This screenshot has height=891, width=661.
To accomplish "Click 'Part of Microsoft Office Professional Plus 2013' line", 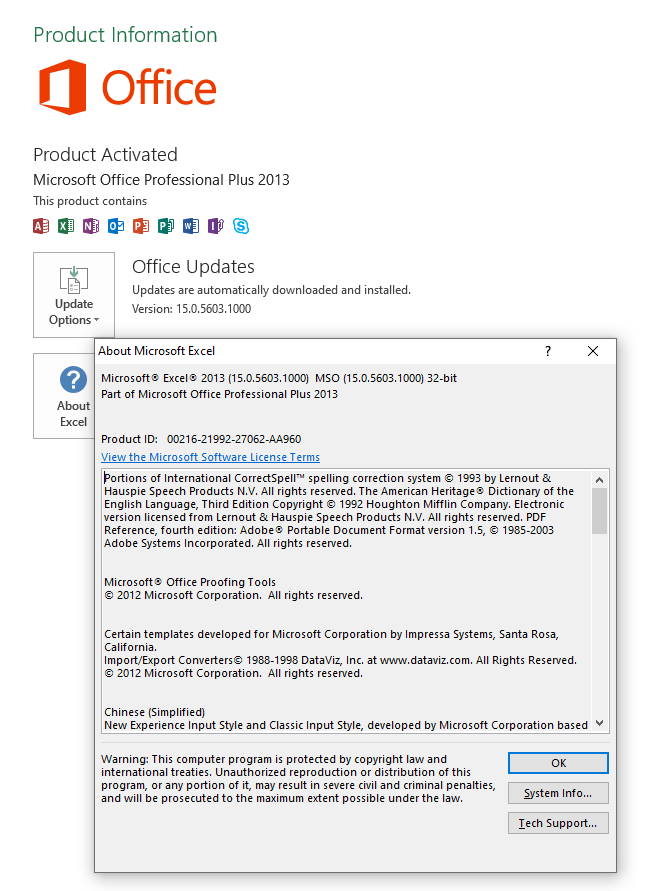I will [219, 394].
